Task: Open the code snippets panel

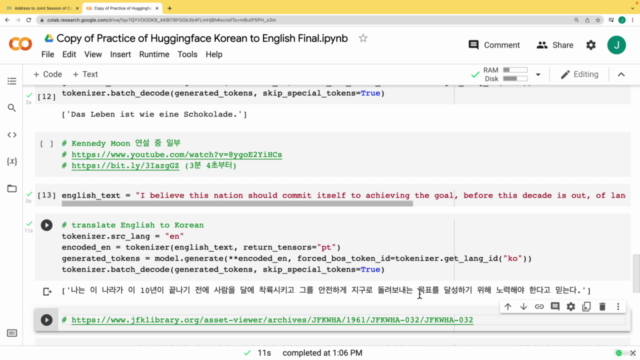Action: tap(12, 135)
